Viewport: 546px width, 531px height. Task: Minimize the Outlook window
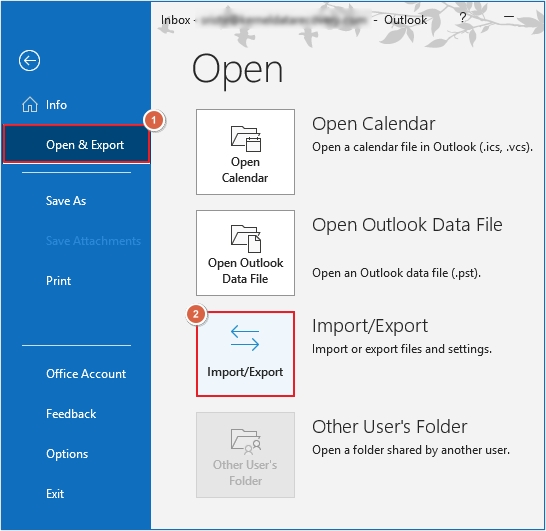[x=509, y=16]
